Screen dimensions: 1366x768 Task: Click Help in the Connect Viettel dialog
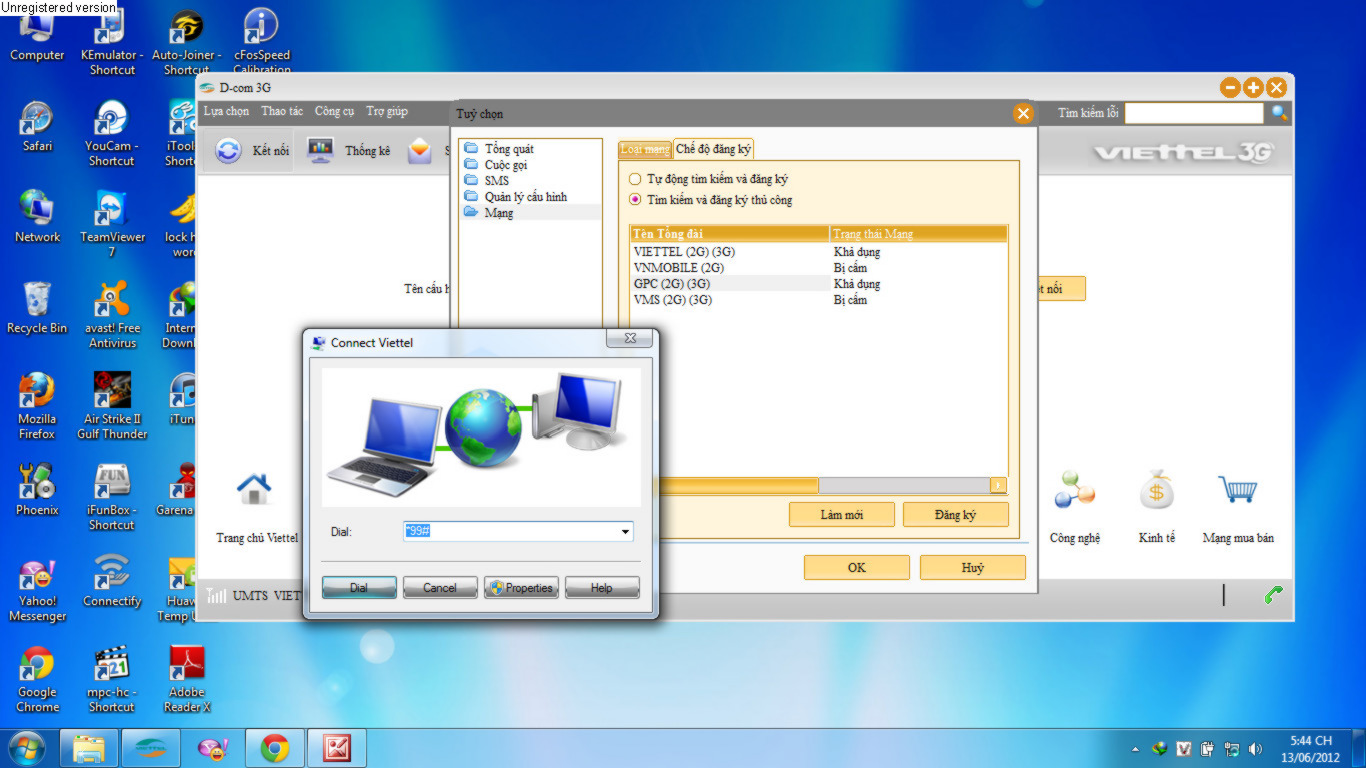click(x=602, y=588)
